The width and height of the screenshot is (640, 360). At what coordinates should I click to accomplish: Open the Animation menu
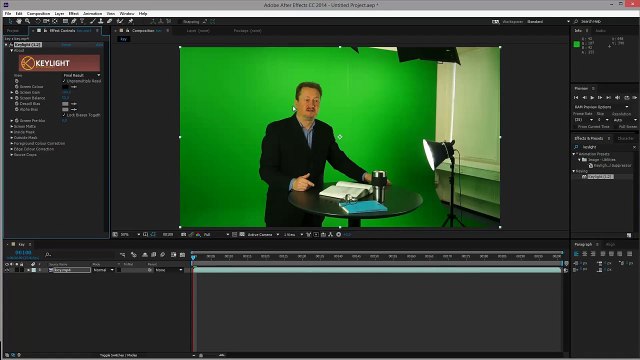click(93, 13)
